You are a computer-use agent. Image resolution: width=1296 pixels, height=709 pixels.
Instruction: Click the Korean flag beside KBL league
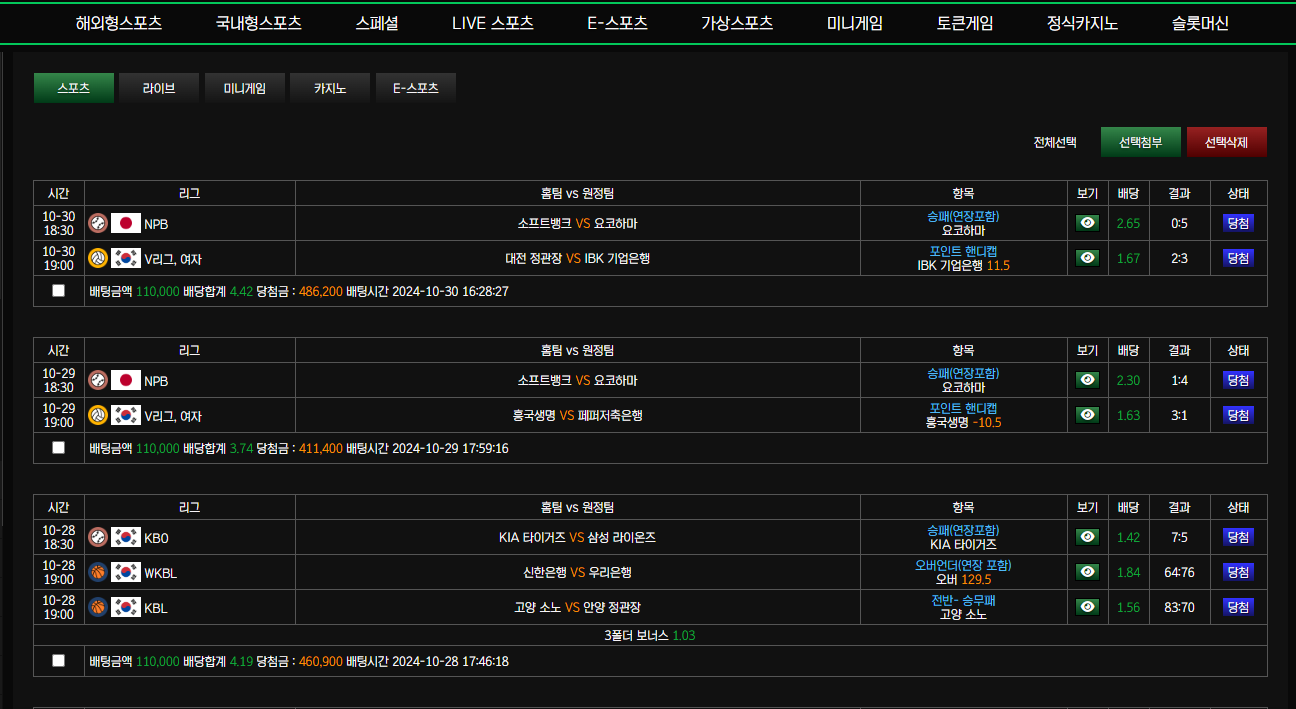tap(126, 607)
